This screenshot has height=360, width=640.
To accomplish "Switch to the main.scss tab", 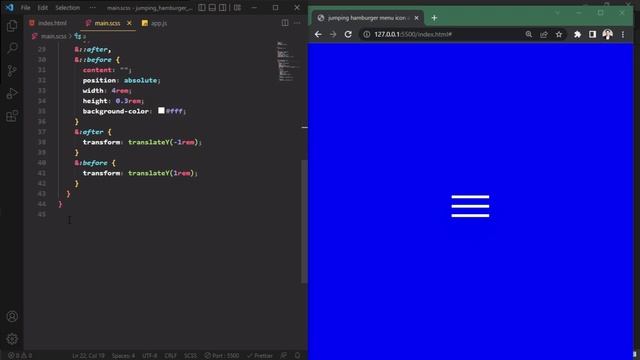I will click(x=107, y=23).
